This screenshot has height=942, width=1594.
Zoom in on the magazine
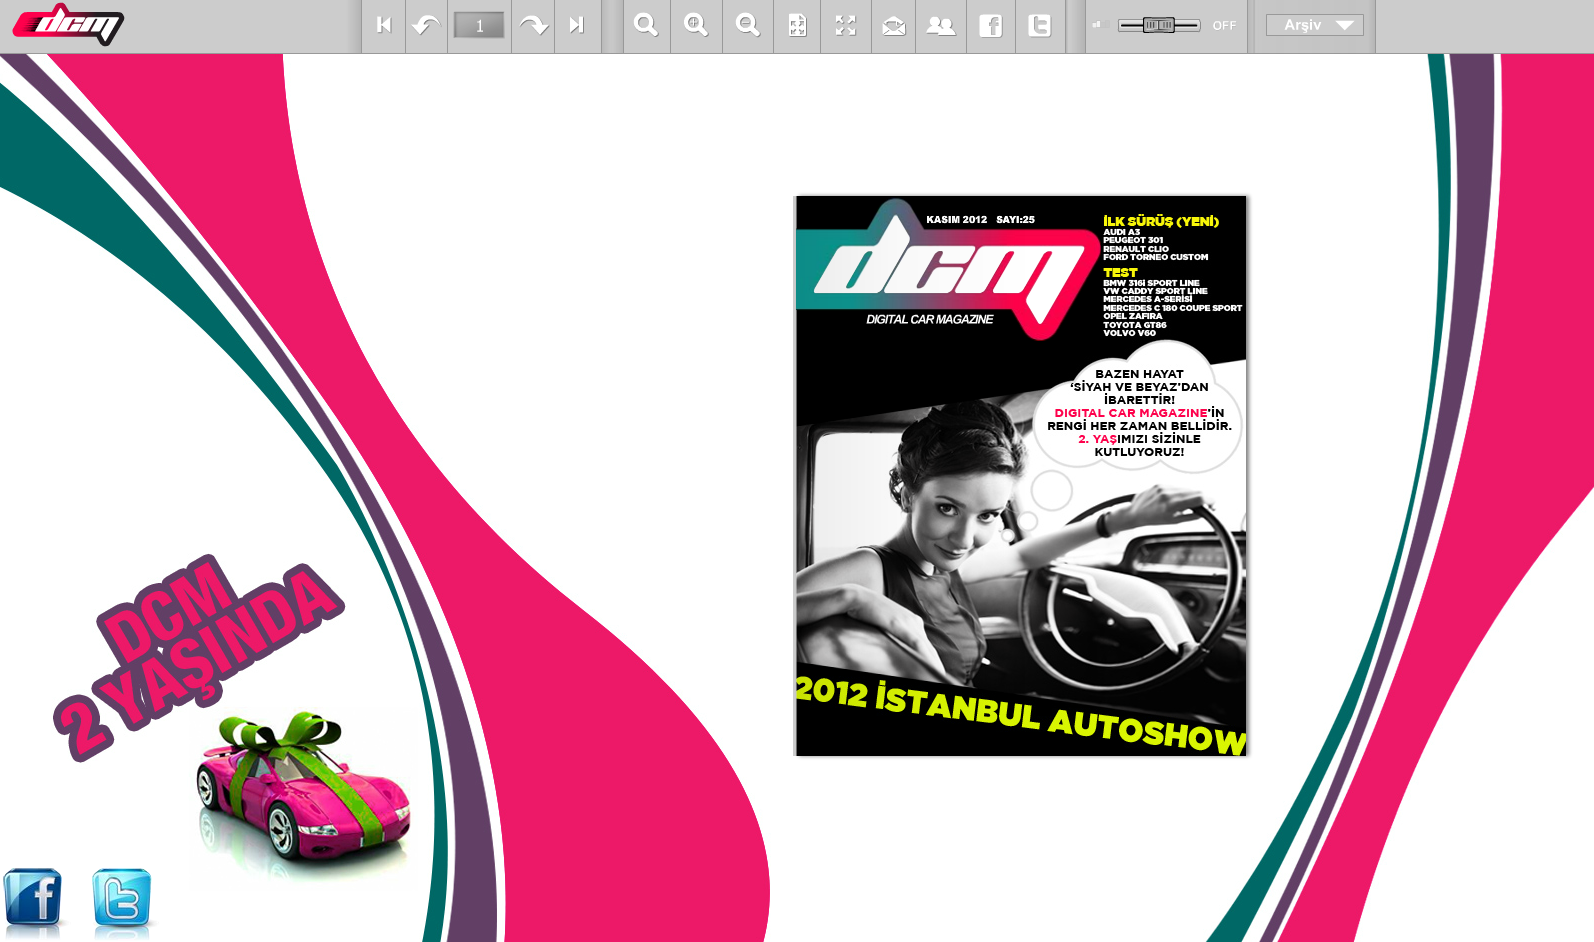click(696, 26)
